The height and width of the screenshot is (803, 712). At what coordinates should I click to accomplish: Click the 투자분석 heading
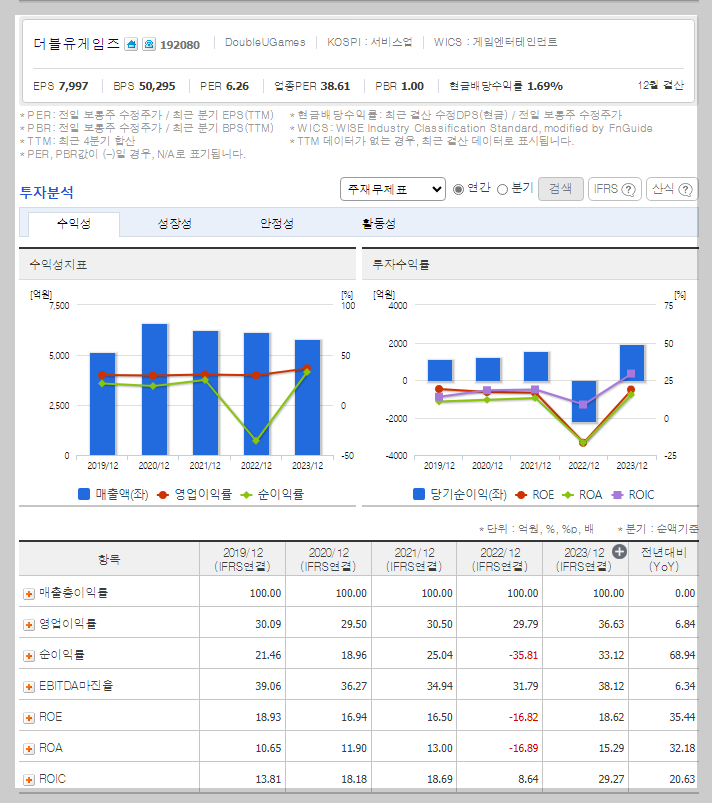(47, 193)
